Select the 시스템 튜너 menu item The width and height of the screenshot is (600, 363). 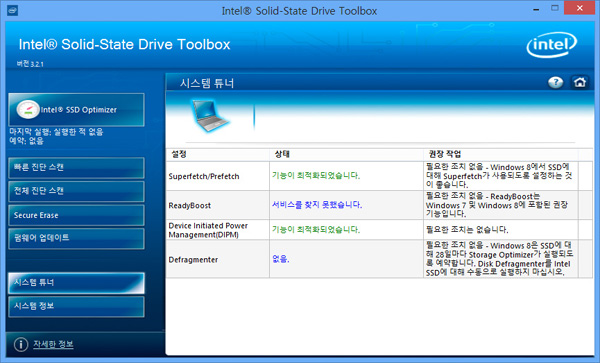coord(77,283)
